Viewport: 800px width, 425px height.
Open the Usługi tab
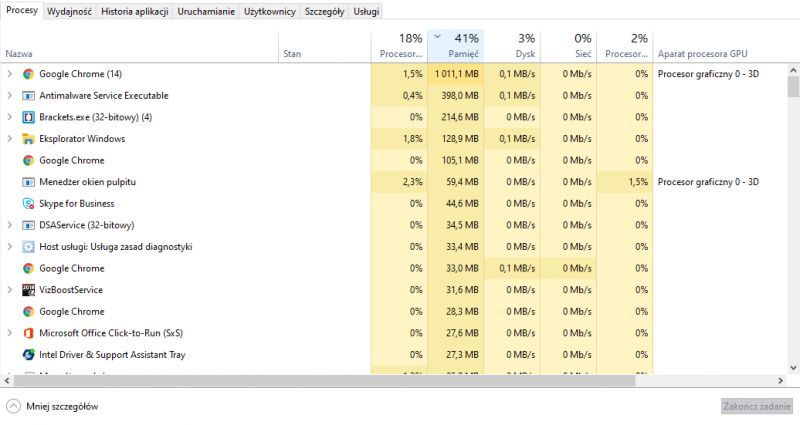click(366, 11)
